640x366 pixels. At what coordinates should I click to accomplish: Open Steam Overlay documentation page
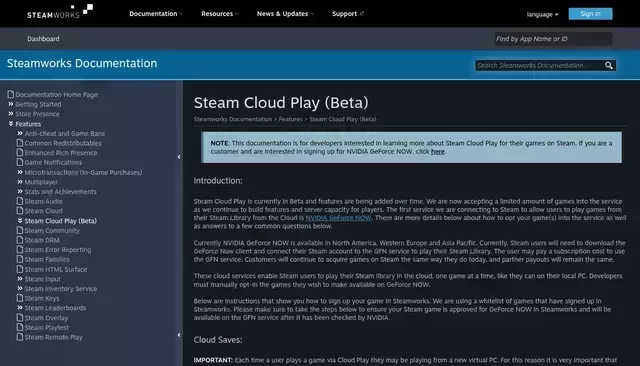click(x=46, y=317)
